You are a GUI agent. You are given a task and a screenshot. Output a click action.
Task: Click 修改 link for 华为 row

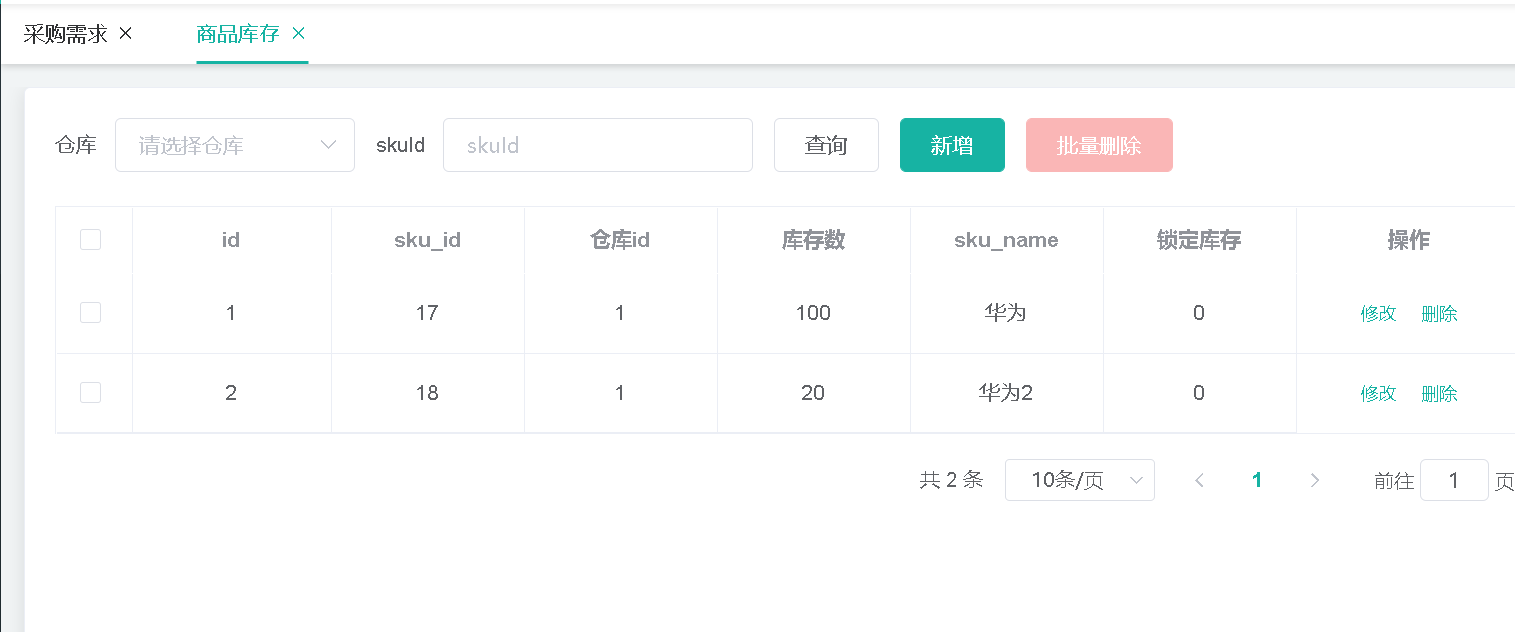coord(1378,313)
